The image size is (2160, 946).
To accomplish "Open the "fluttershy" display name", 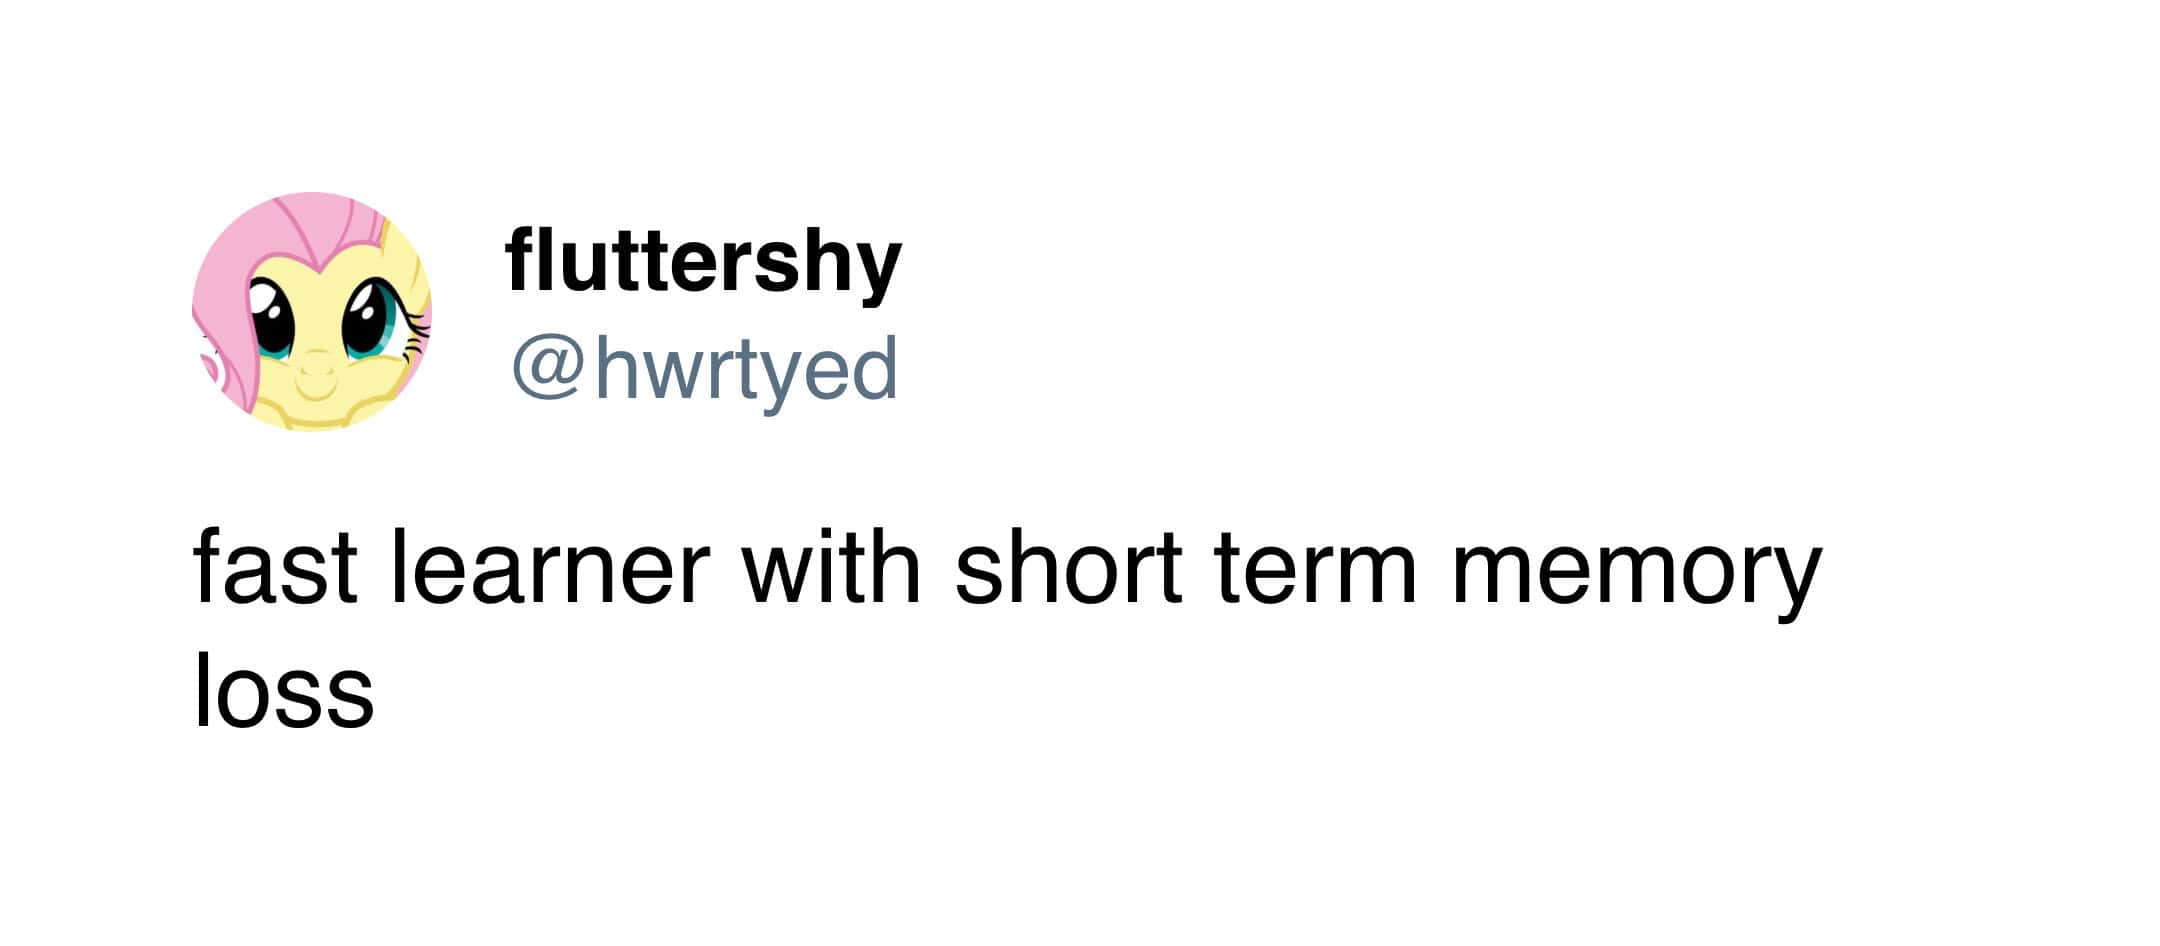I will [x=703, y=262].
